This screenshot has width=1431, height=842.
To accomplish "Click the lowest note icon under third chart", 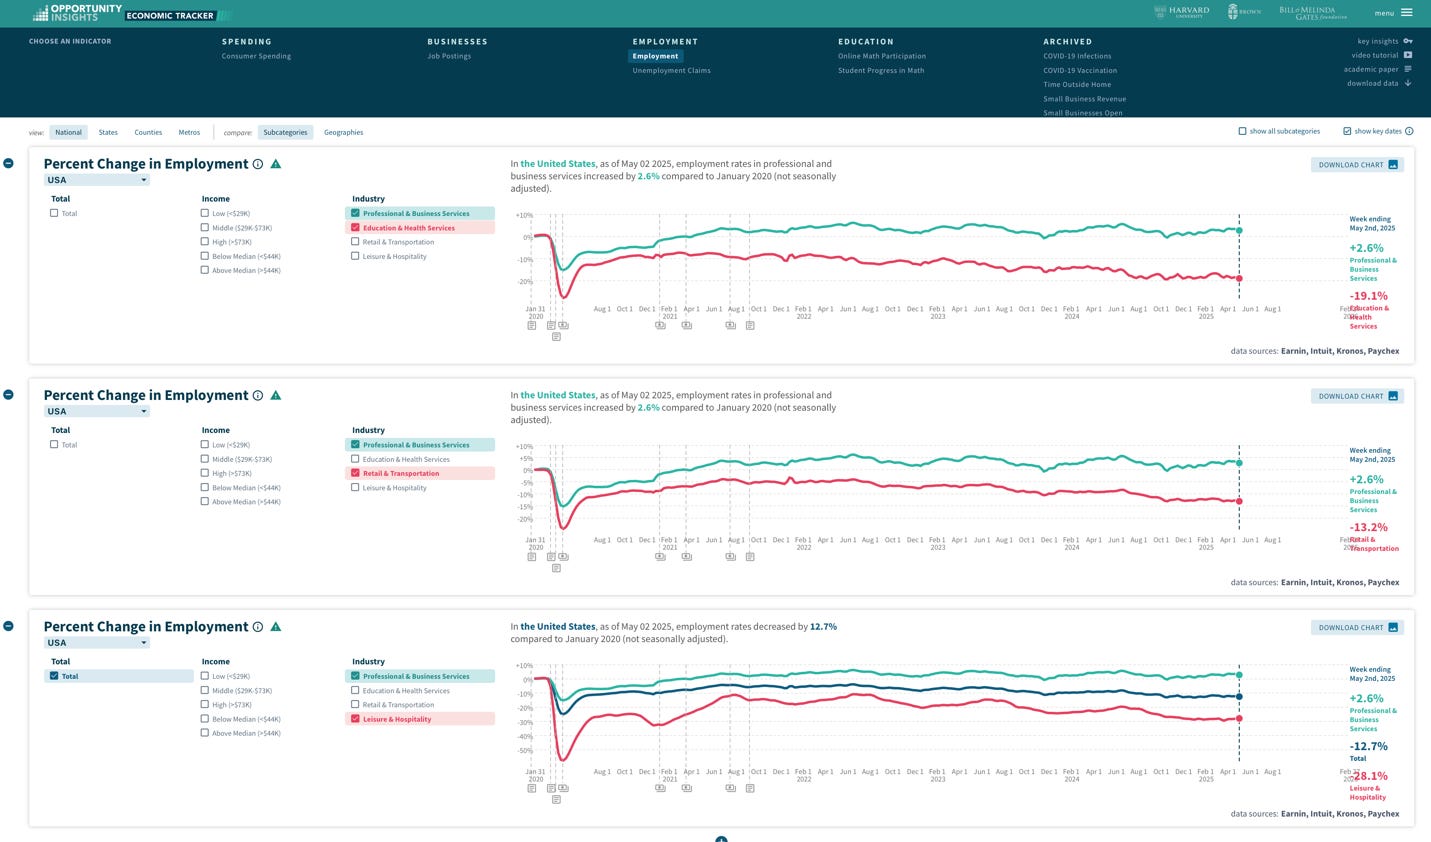I will click(556, 799).
